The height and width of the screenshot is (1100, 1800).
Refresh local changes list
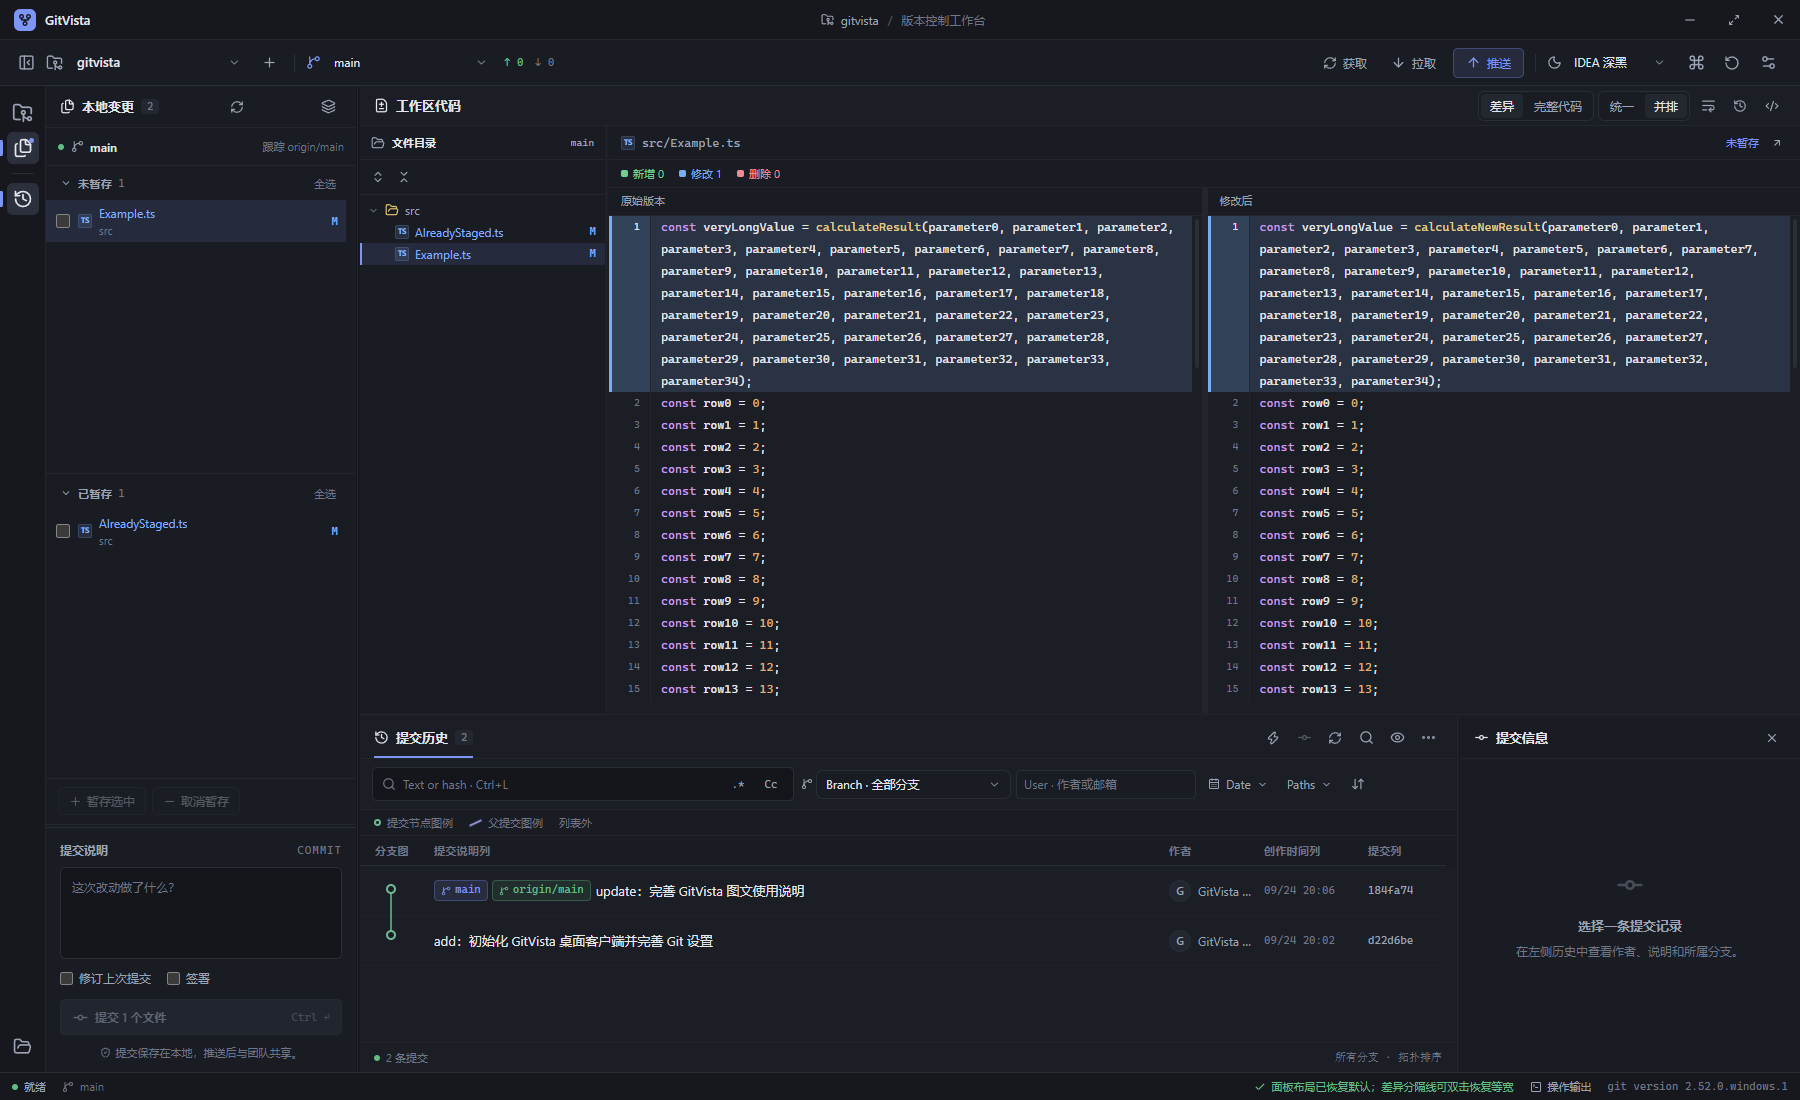(237, 106)
